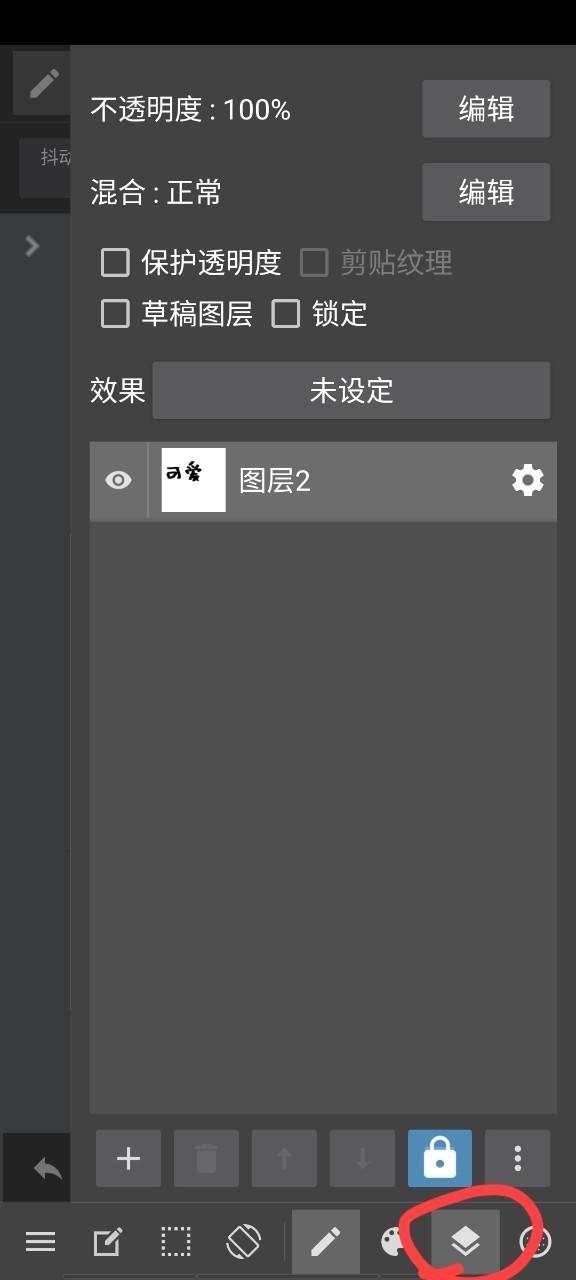
Task: Check the 草稿图层 checkbox
Action: [116, 314]
